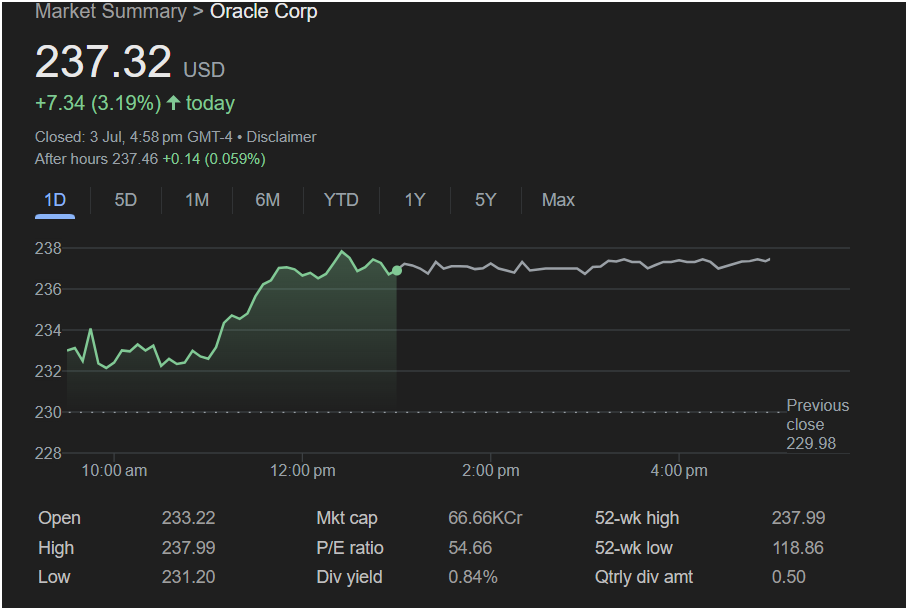This screenshot has width=908, height=610.
Task: Open the Disclaimer link
Action: point(281,137)
